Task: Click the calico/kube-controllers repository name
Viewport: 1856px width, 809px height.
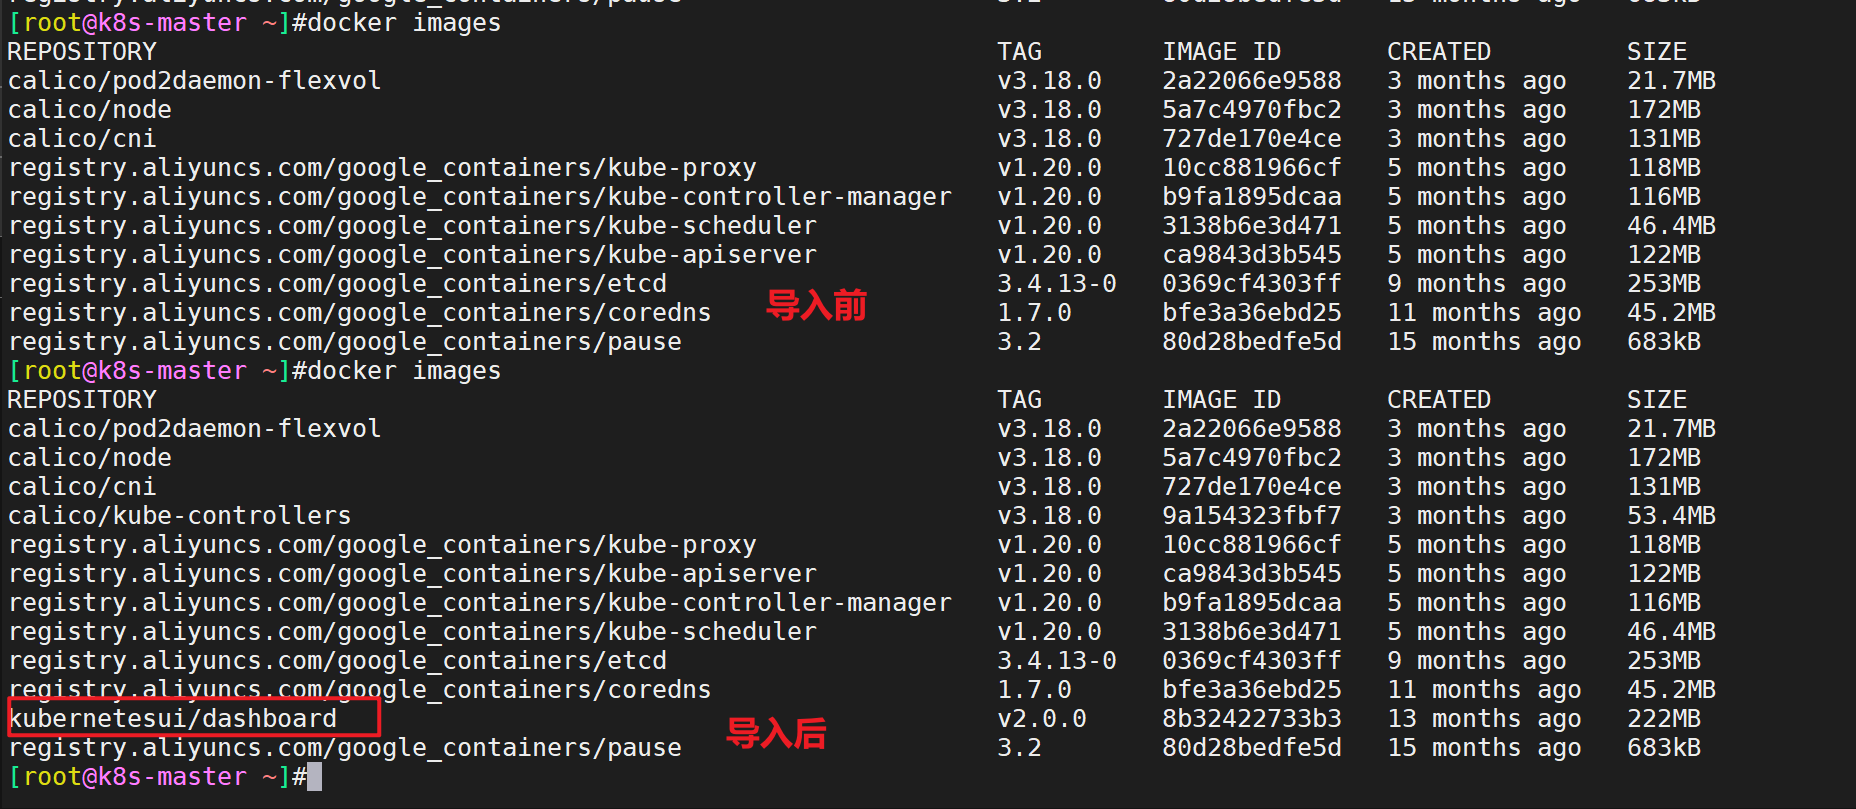Action: 180,515
